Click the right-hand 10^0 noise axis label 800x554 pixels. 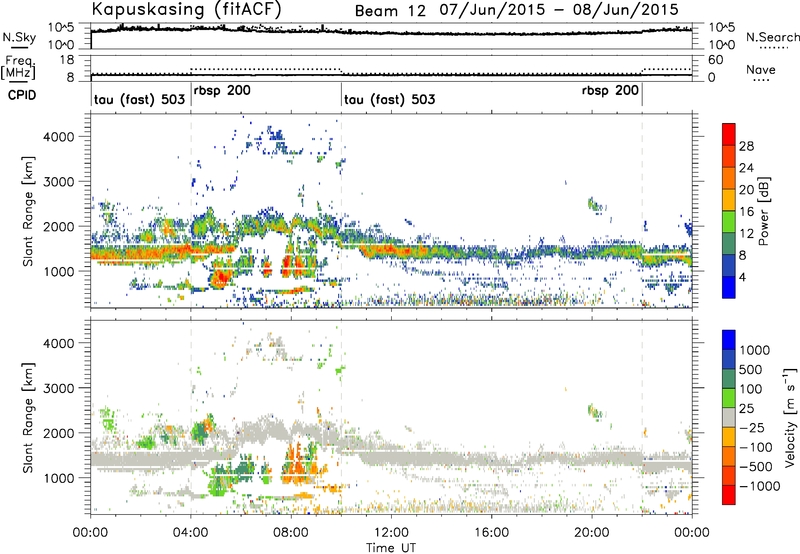(721, 45)
